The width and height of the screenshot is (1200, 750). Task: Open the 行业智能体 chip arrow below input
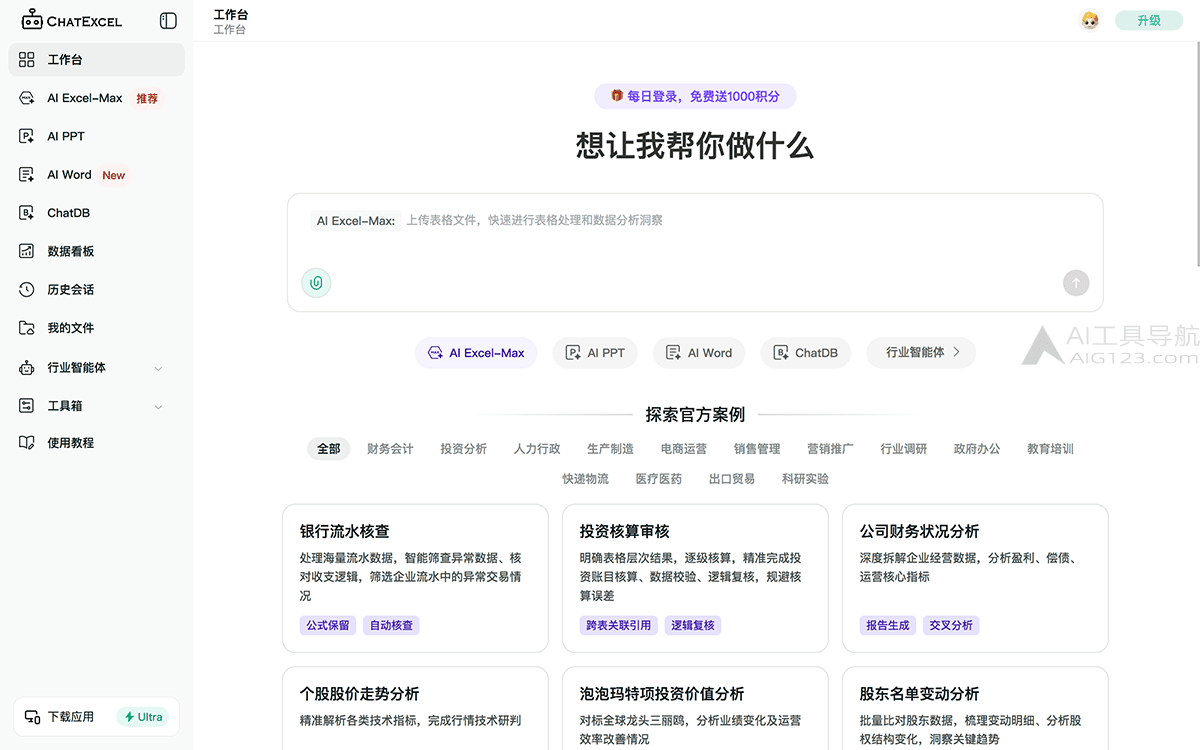[956, 352]
